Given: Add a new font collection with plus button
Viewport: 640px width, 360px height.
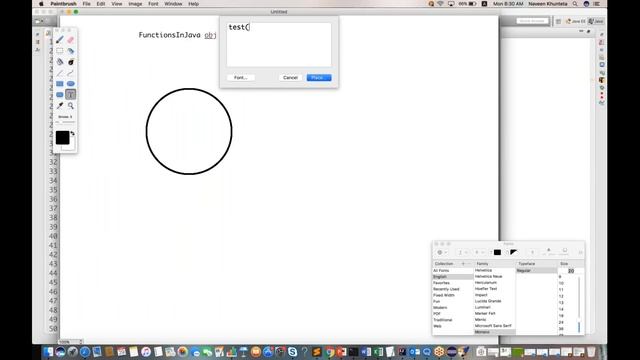Looking at the screenshot, I should point(463,264).
